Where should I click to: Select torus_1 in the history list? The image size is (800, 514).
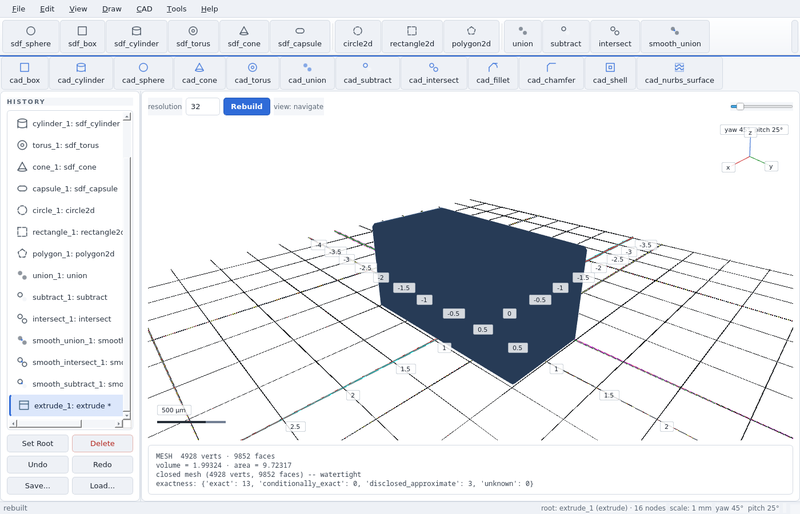tap(67, 145)
